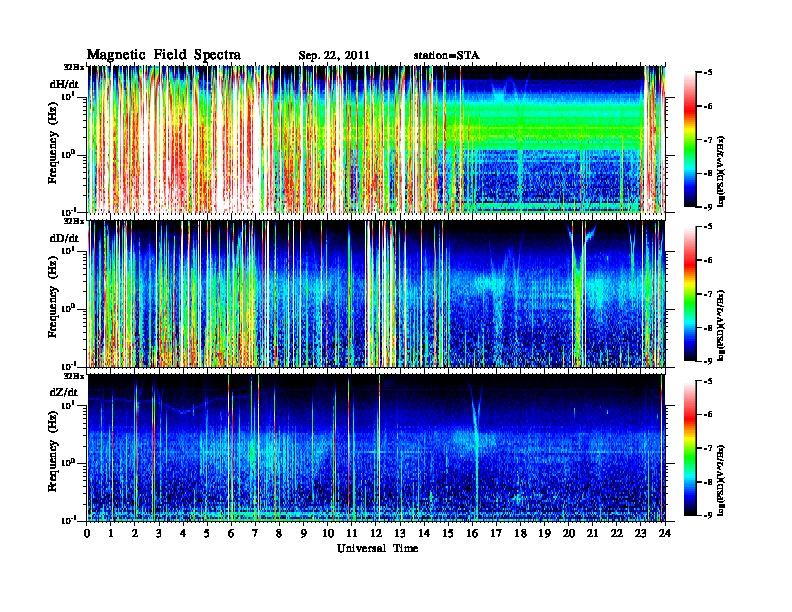
Task: Click hour "20" on the Universal Time axis
Action: click(x=569, y=533)
